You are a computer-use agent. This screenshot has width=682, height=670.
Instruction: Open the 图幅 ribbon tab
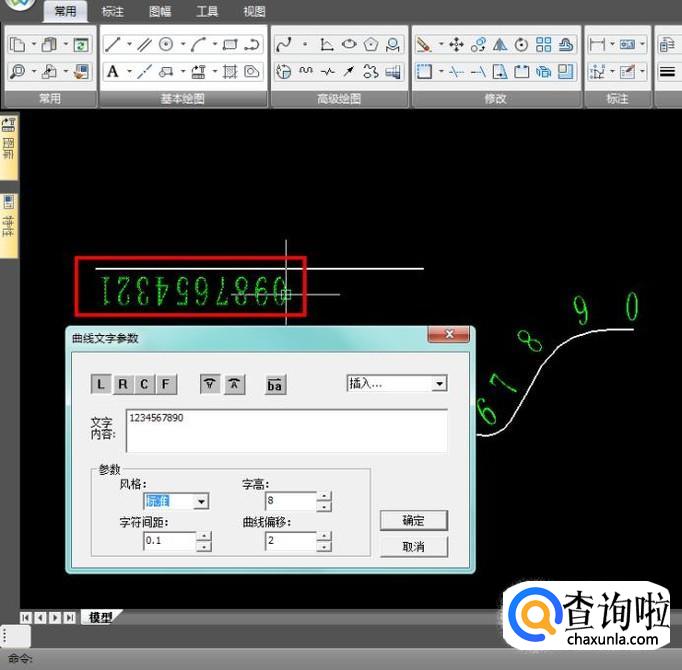tap(160, 11)
